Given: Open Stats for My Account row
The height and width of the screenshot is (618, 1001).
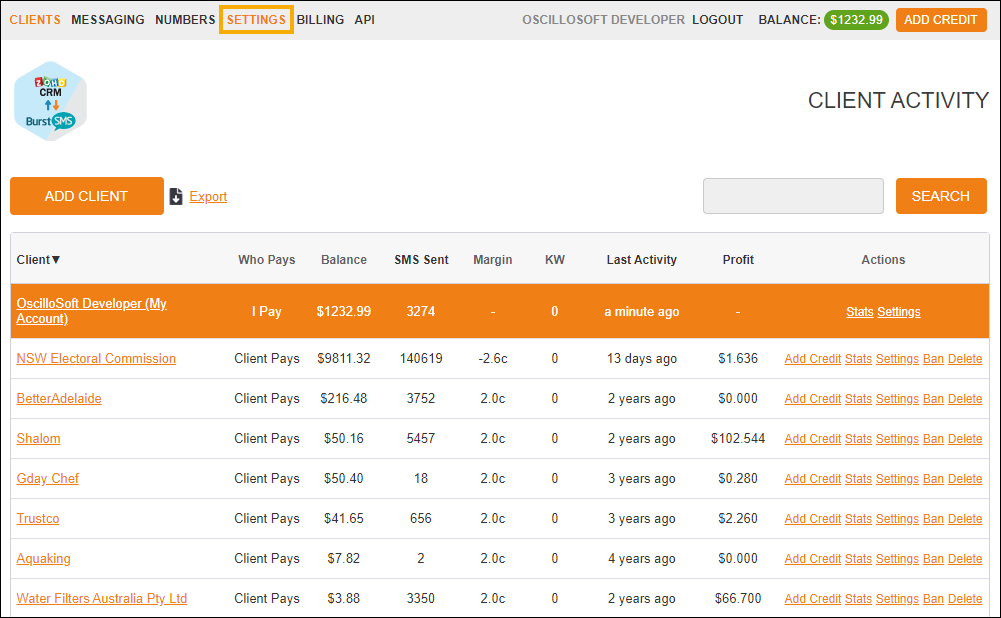Looking at the screenshot, I should click(859, 312).
